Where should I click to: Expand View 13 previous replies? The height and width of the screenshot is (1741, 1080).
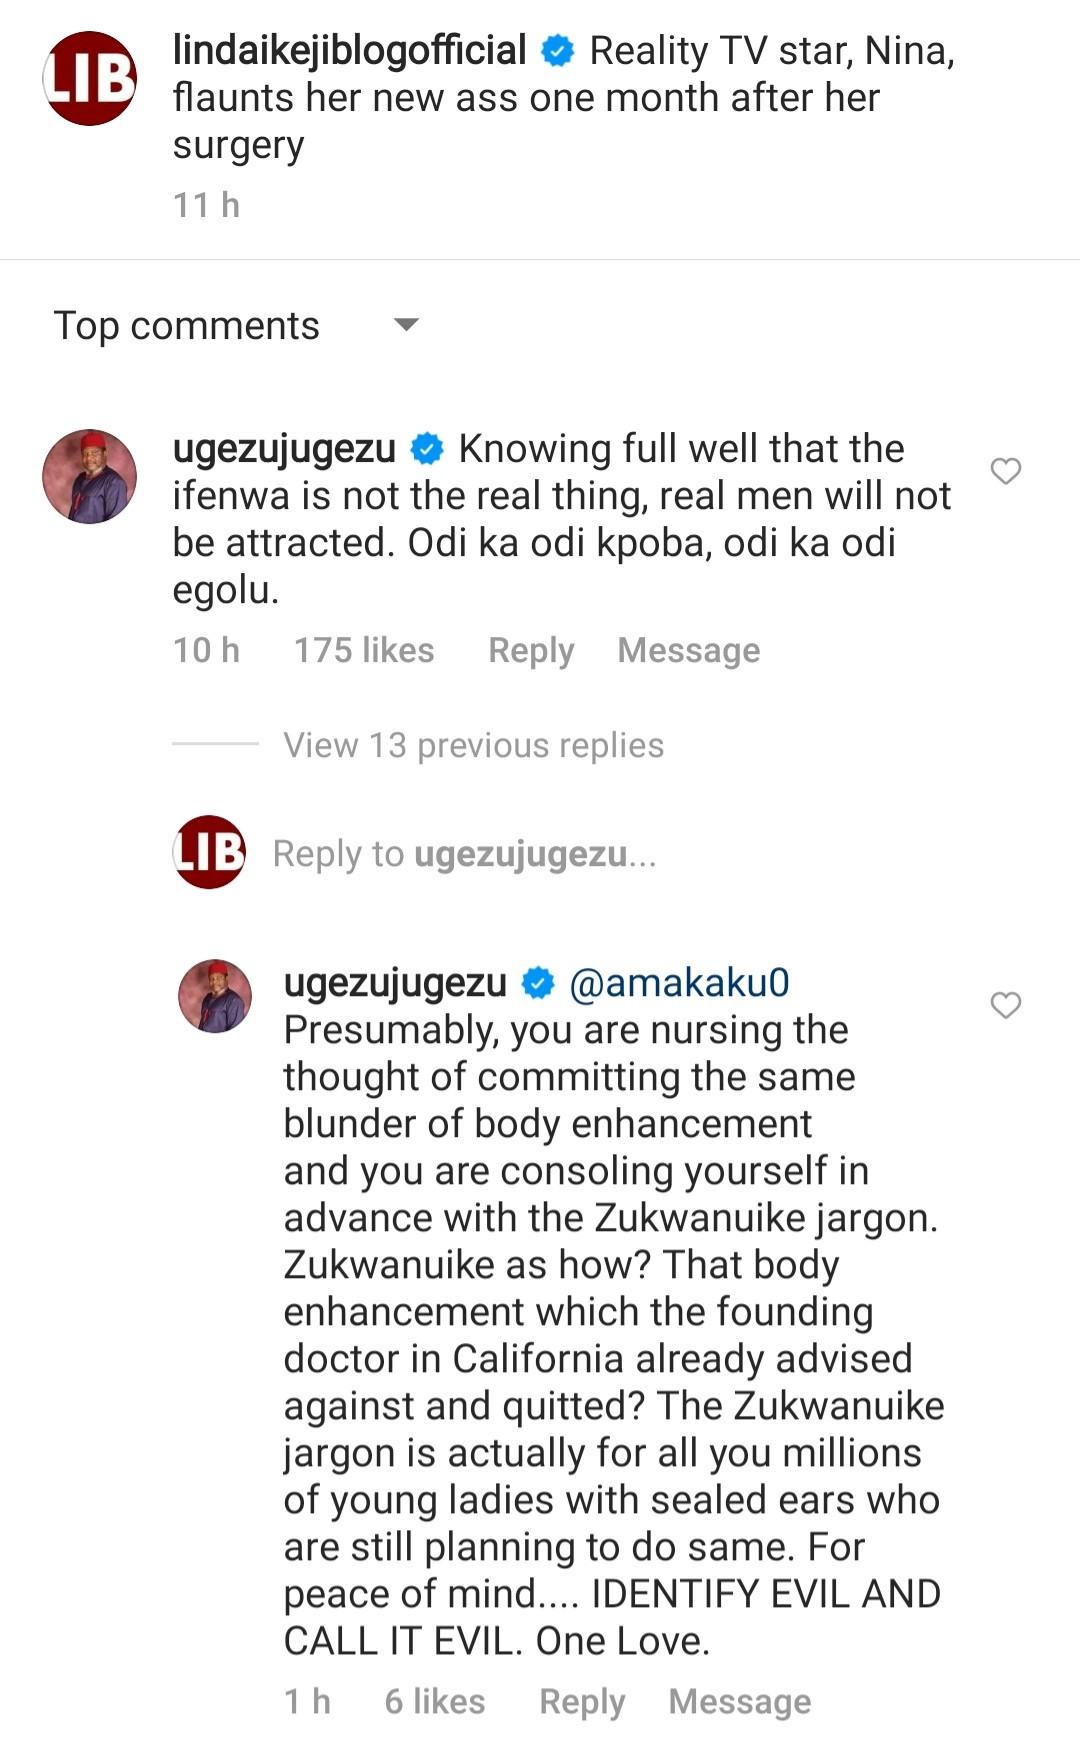(x=473, y=745)
